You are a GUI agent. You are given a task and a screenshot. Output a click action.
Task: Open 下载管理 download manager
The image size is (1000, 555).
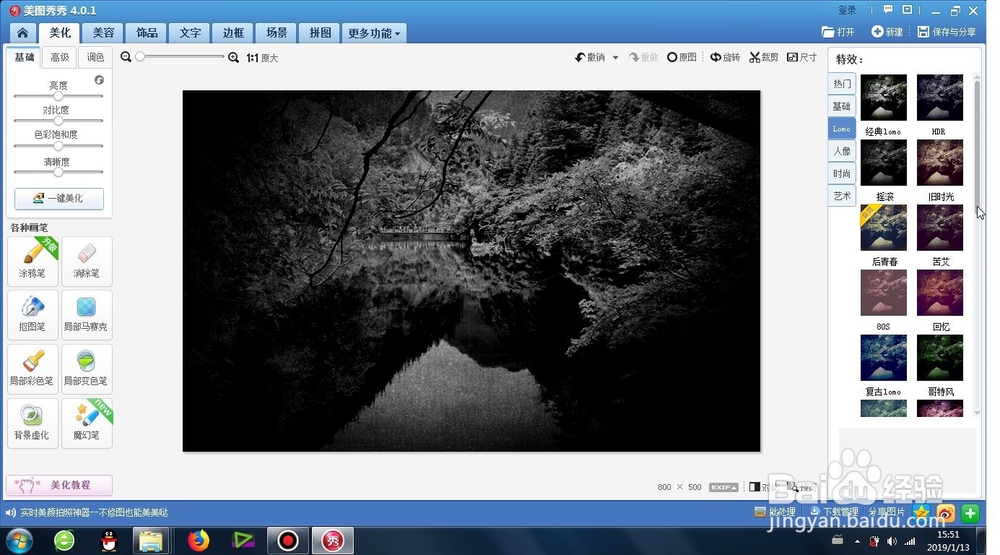(x=834, y=512)
